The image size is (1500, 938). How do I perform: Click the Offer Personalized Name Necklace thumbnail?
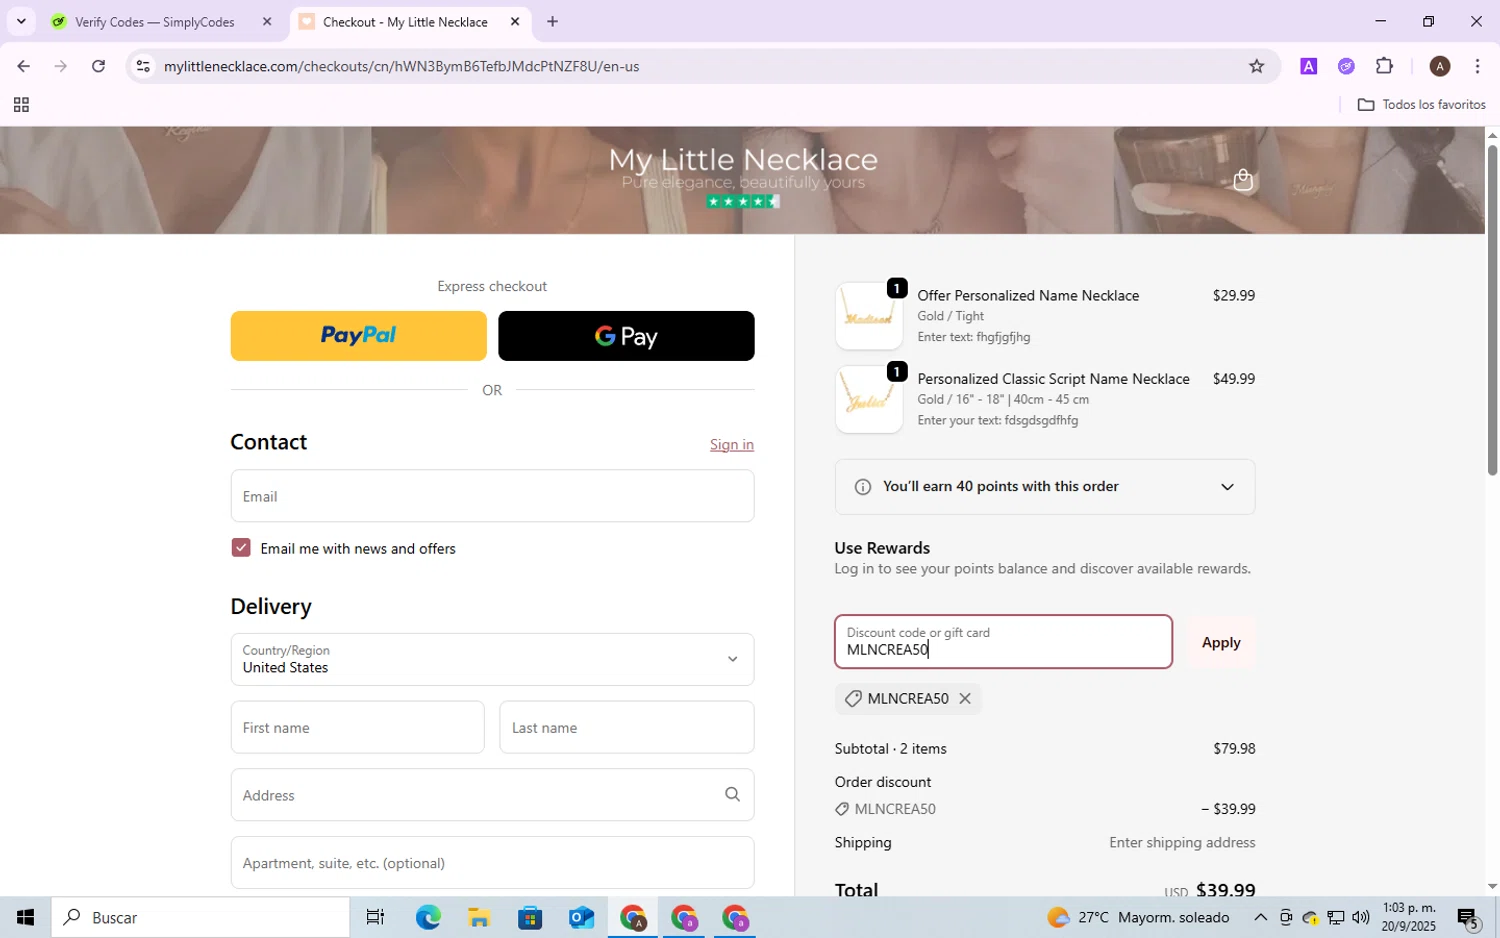tap(869, 316)
